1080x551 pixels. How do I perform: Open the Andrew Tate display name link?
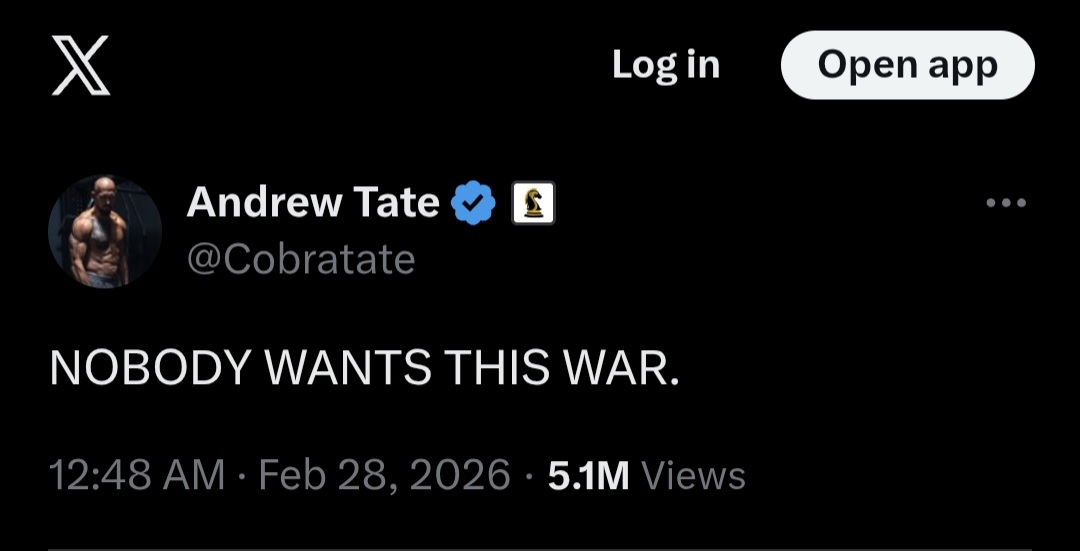pos(313,202)
